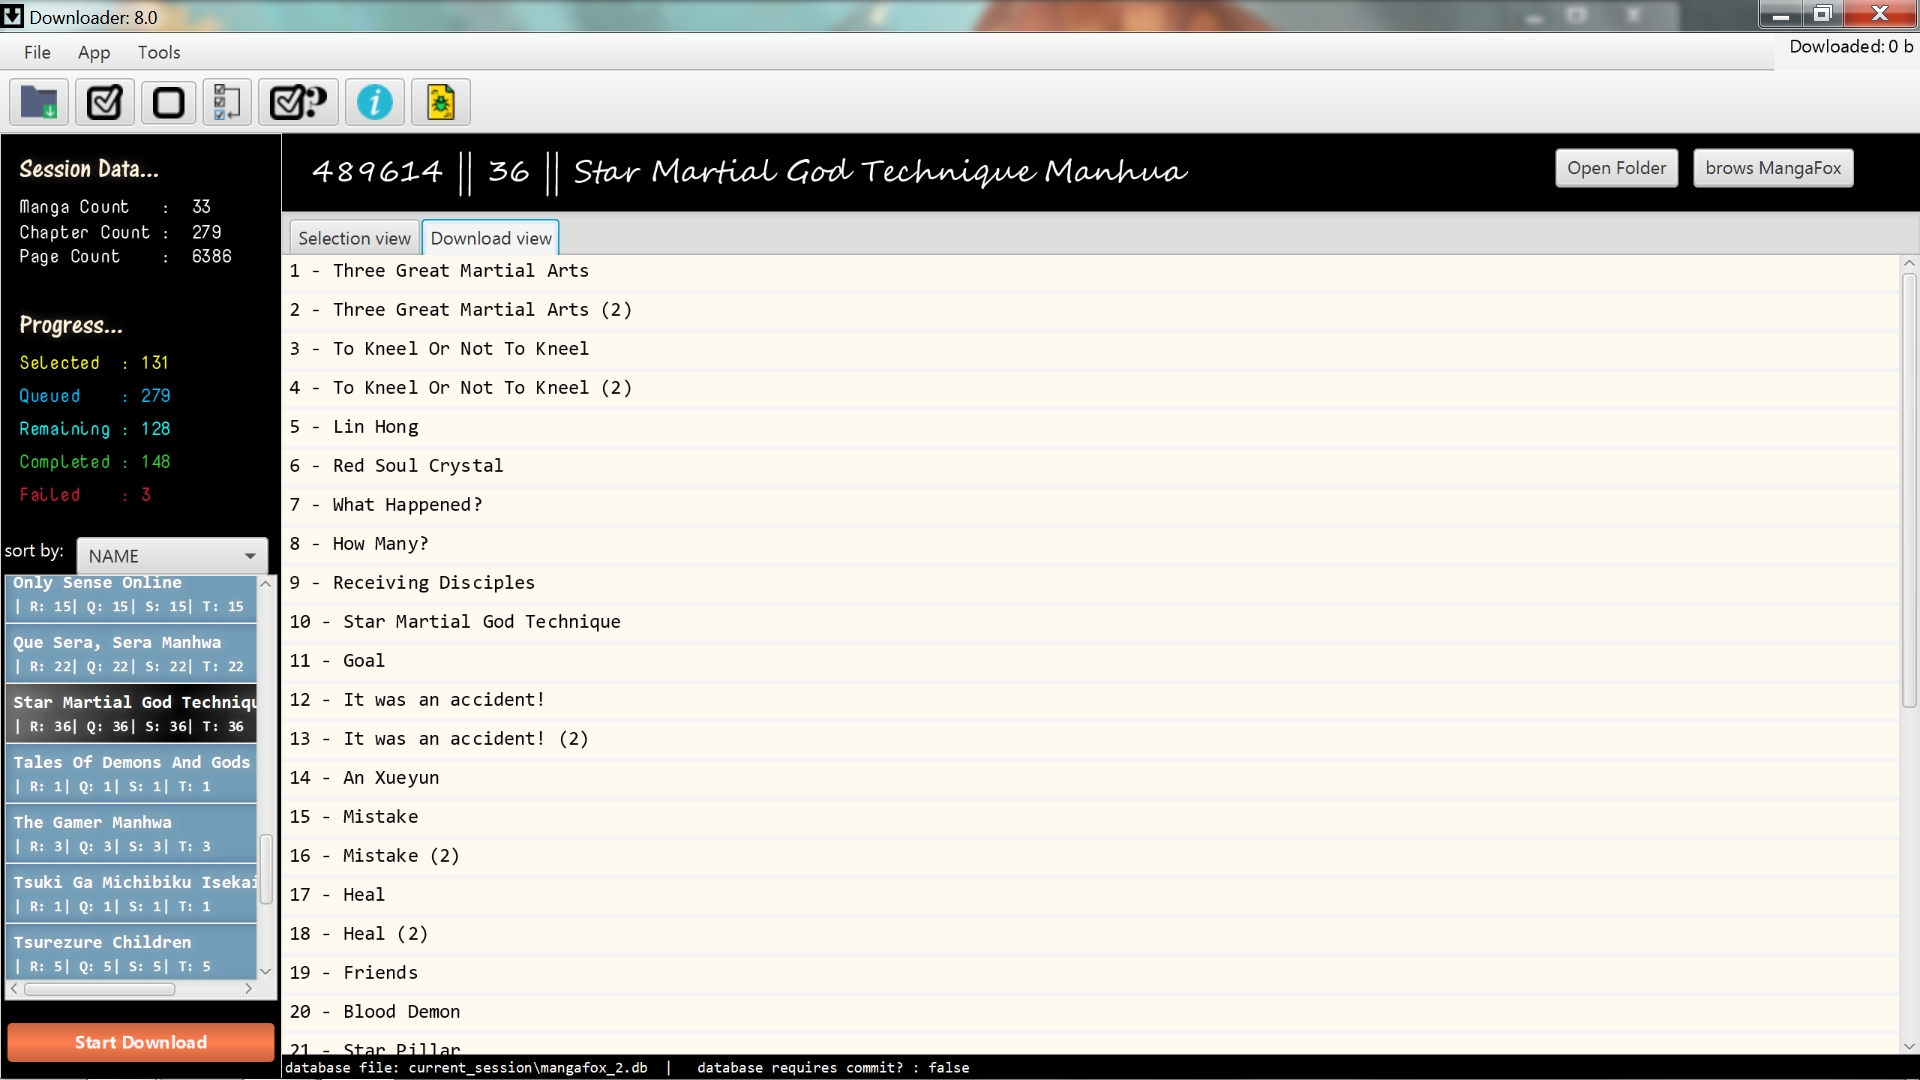Image resolution: width=1920 pixels, height=1080 pixels.
Task: Click the stop/square icon
Action: click(167, 103)
